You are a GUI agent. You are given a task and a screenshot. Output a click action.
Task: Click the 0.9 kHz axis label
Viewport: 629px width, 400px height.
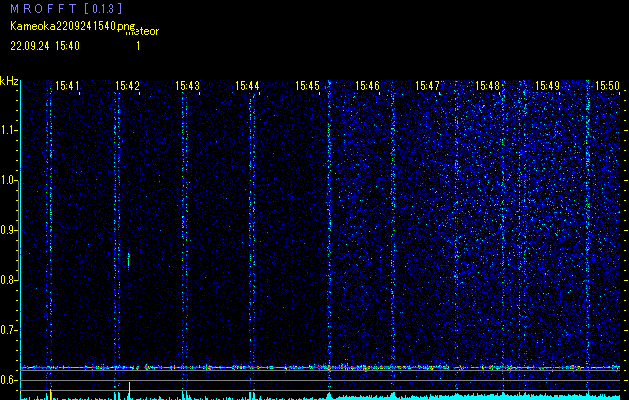(8, 230)
